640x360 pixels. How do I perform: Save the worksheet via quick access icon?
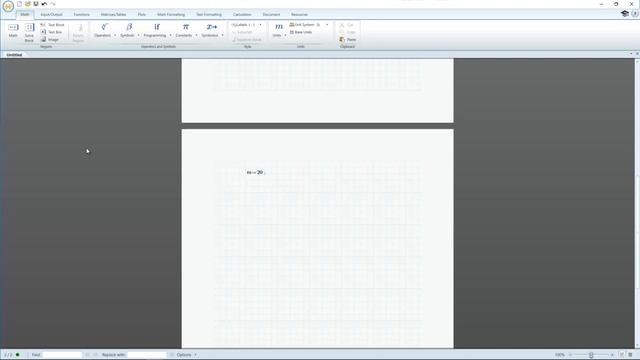click(36, 4)
